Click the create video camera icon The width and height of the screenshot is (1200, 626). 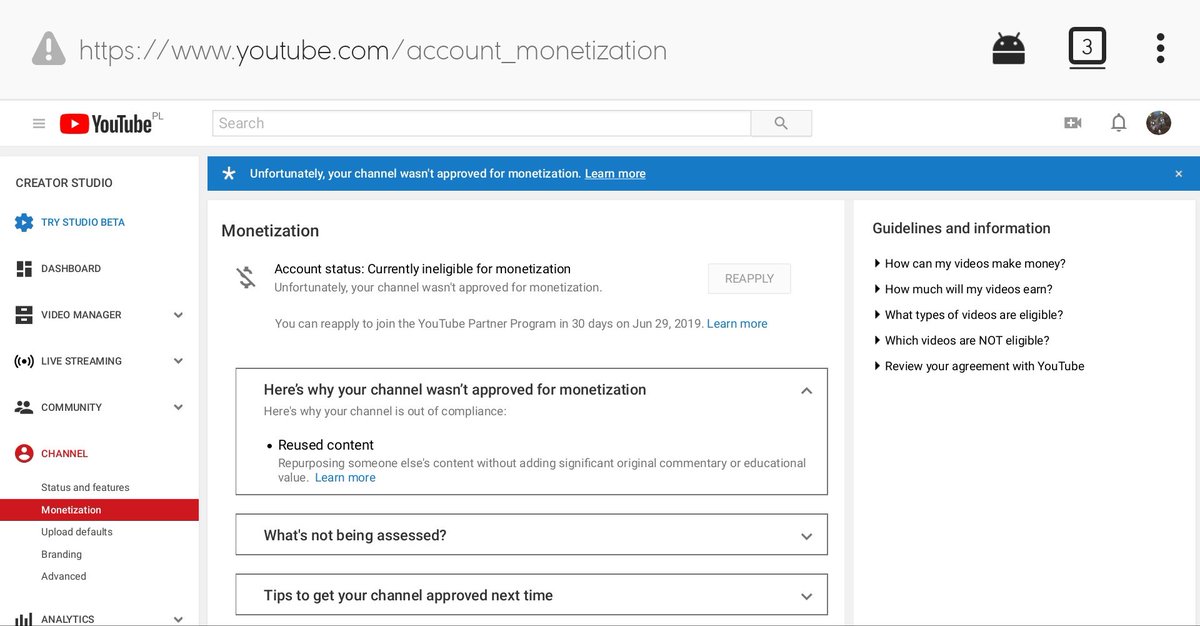click(1073, 123)
